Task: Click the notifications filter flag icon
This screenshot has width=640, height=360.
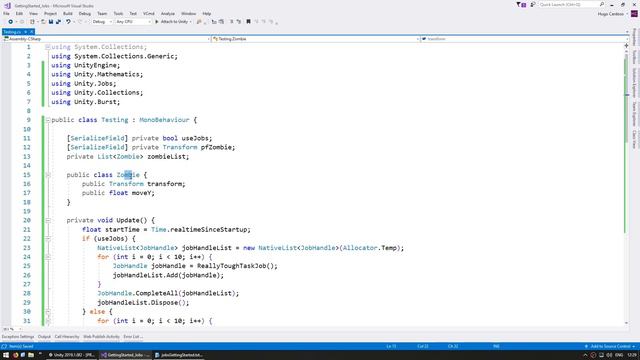Action: click(x=521, y=4)
